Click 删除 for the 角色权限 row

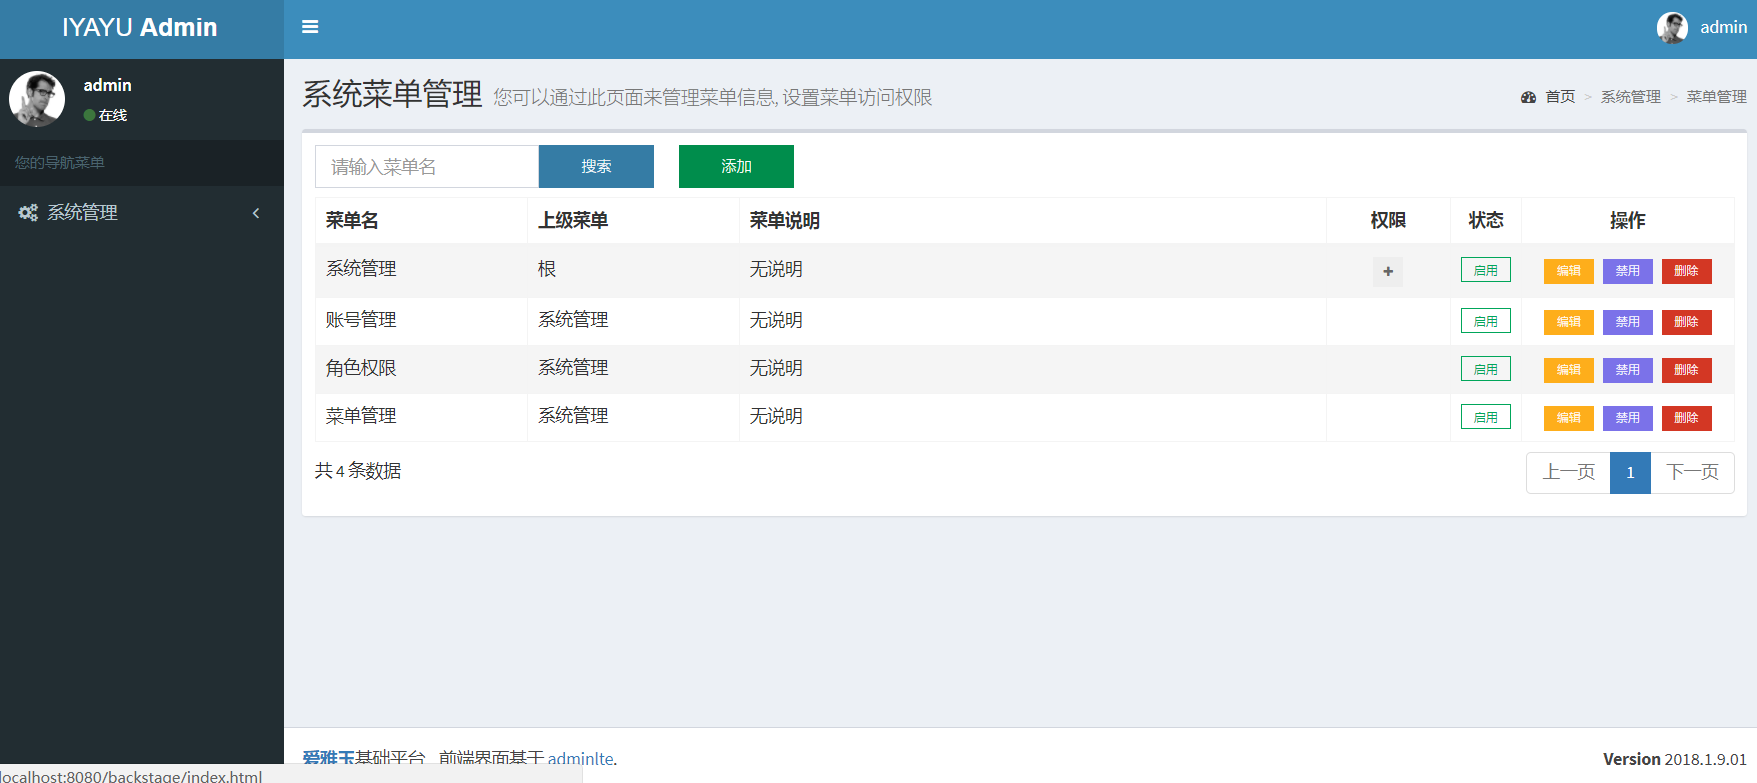(x=1687, y=370)
